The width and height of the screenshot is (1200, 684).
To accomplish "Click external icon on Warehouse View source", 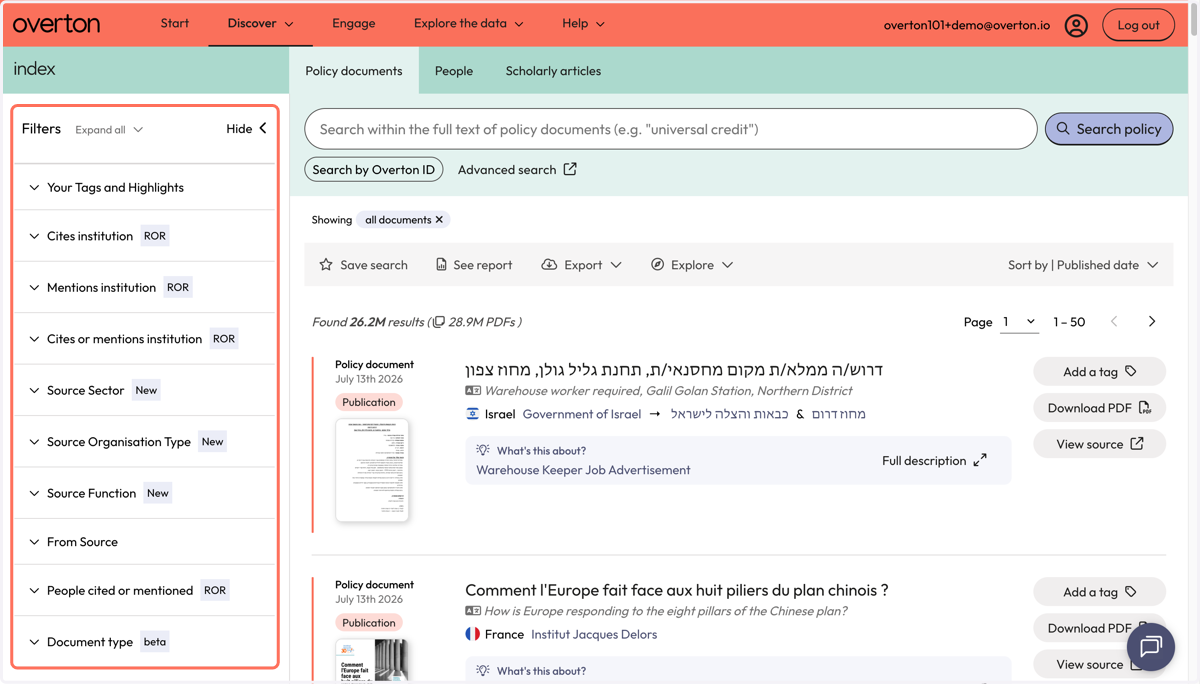I will pos(1137,444).
